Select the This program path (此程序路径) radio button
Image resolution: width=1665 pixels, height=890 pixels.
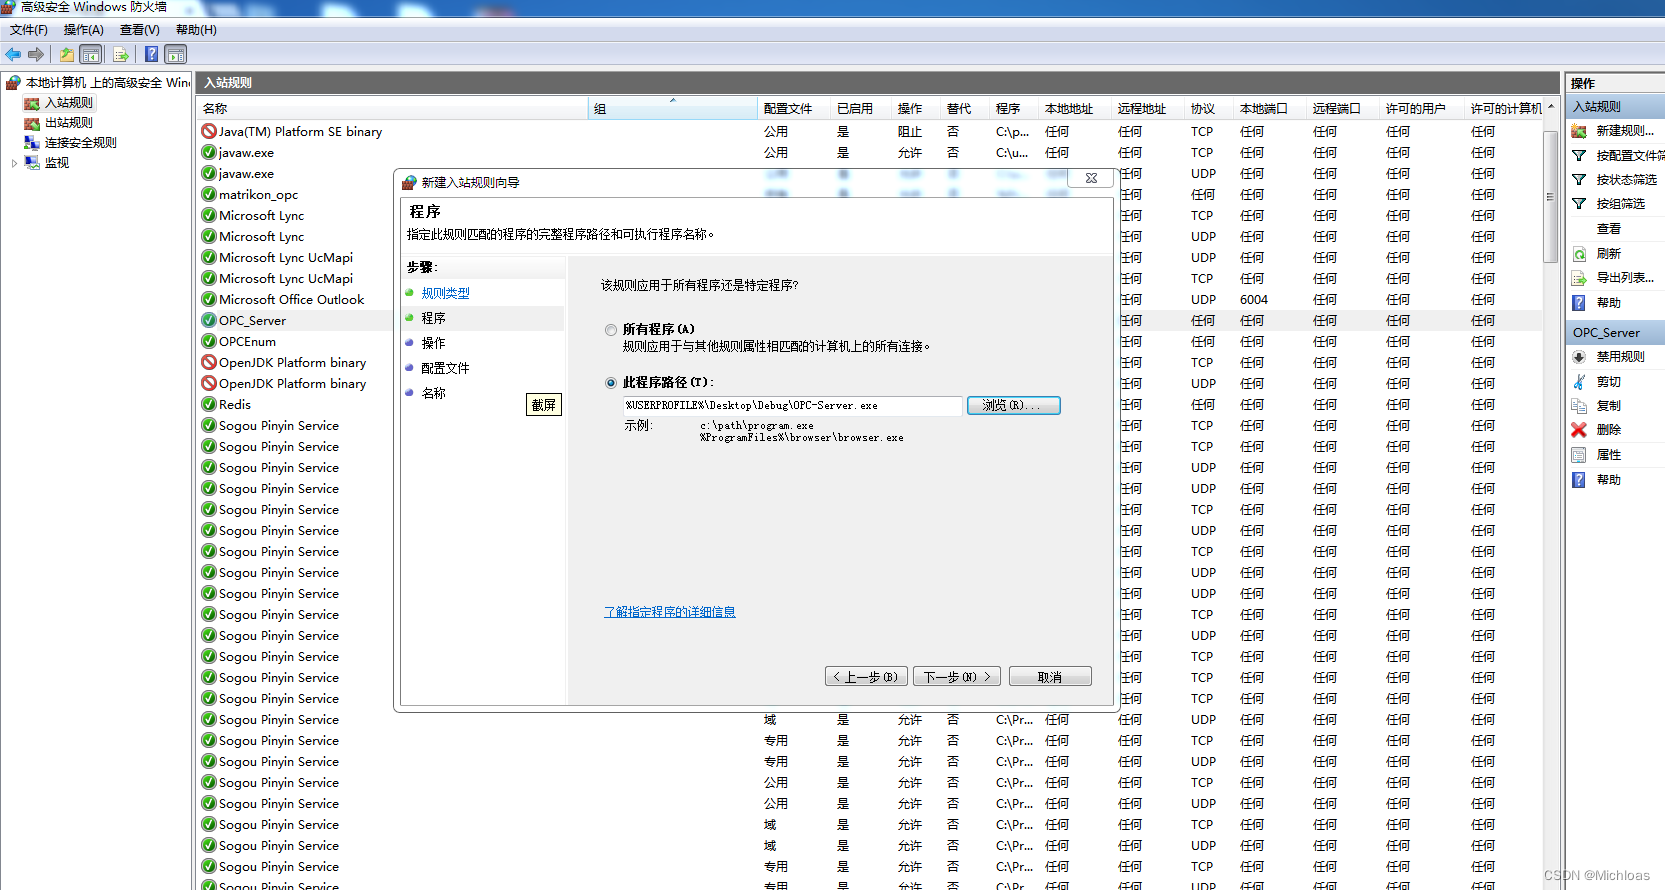click(611, 383)
